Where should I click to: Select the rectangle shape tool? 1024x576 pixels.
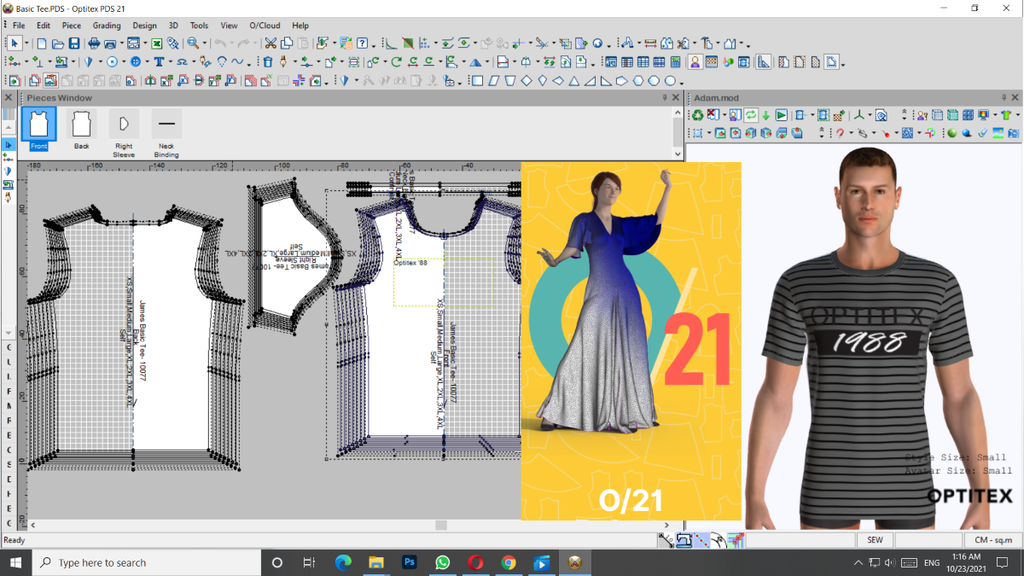pos(477,81)
